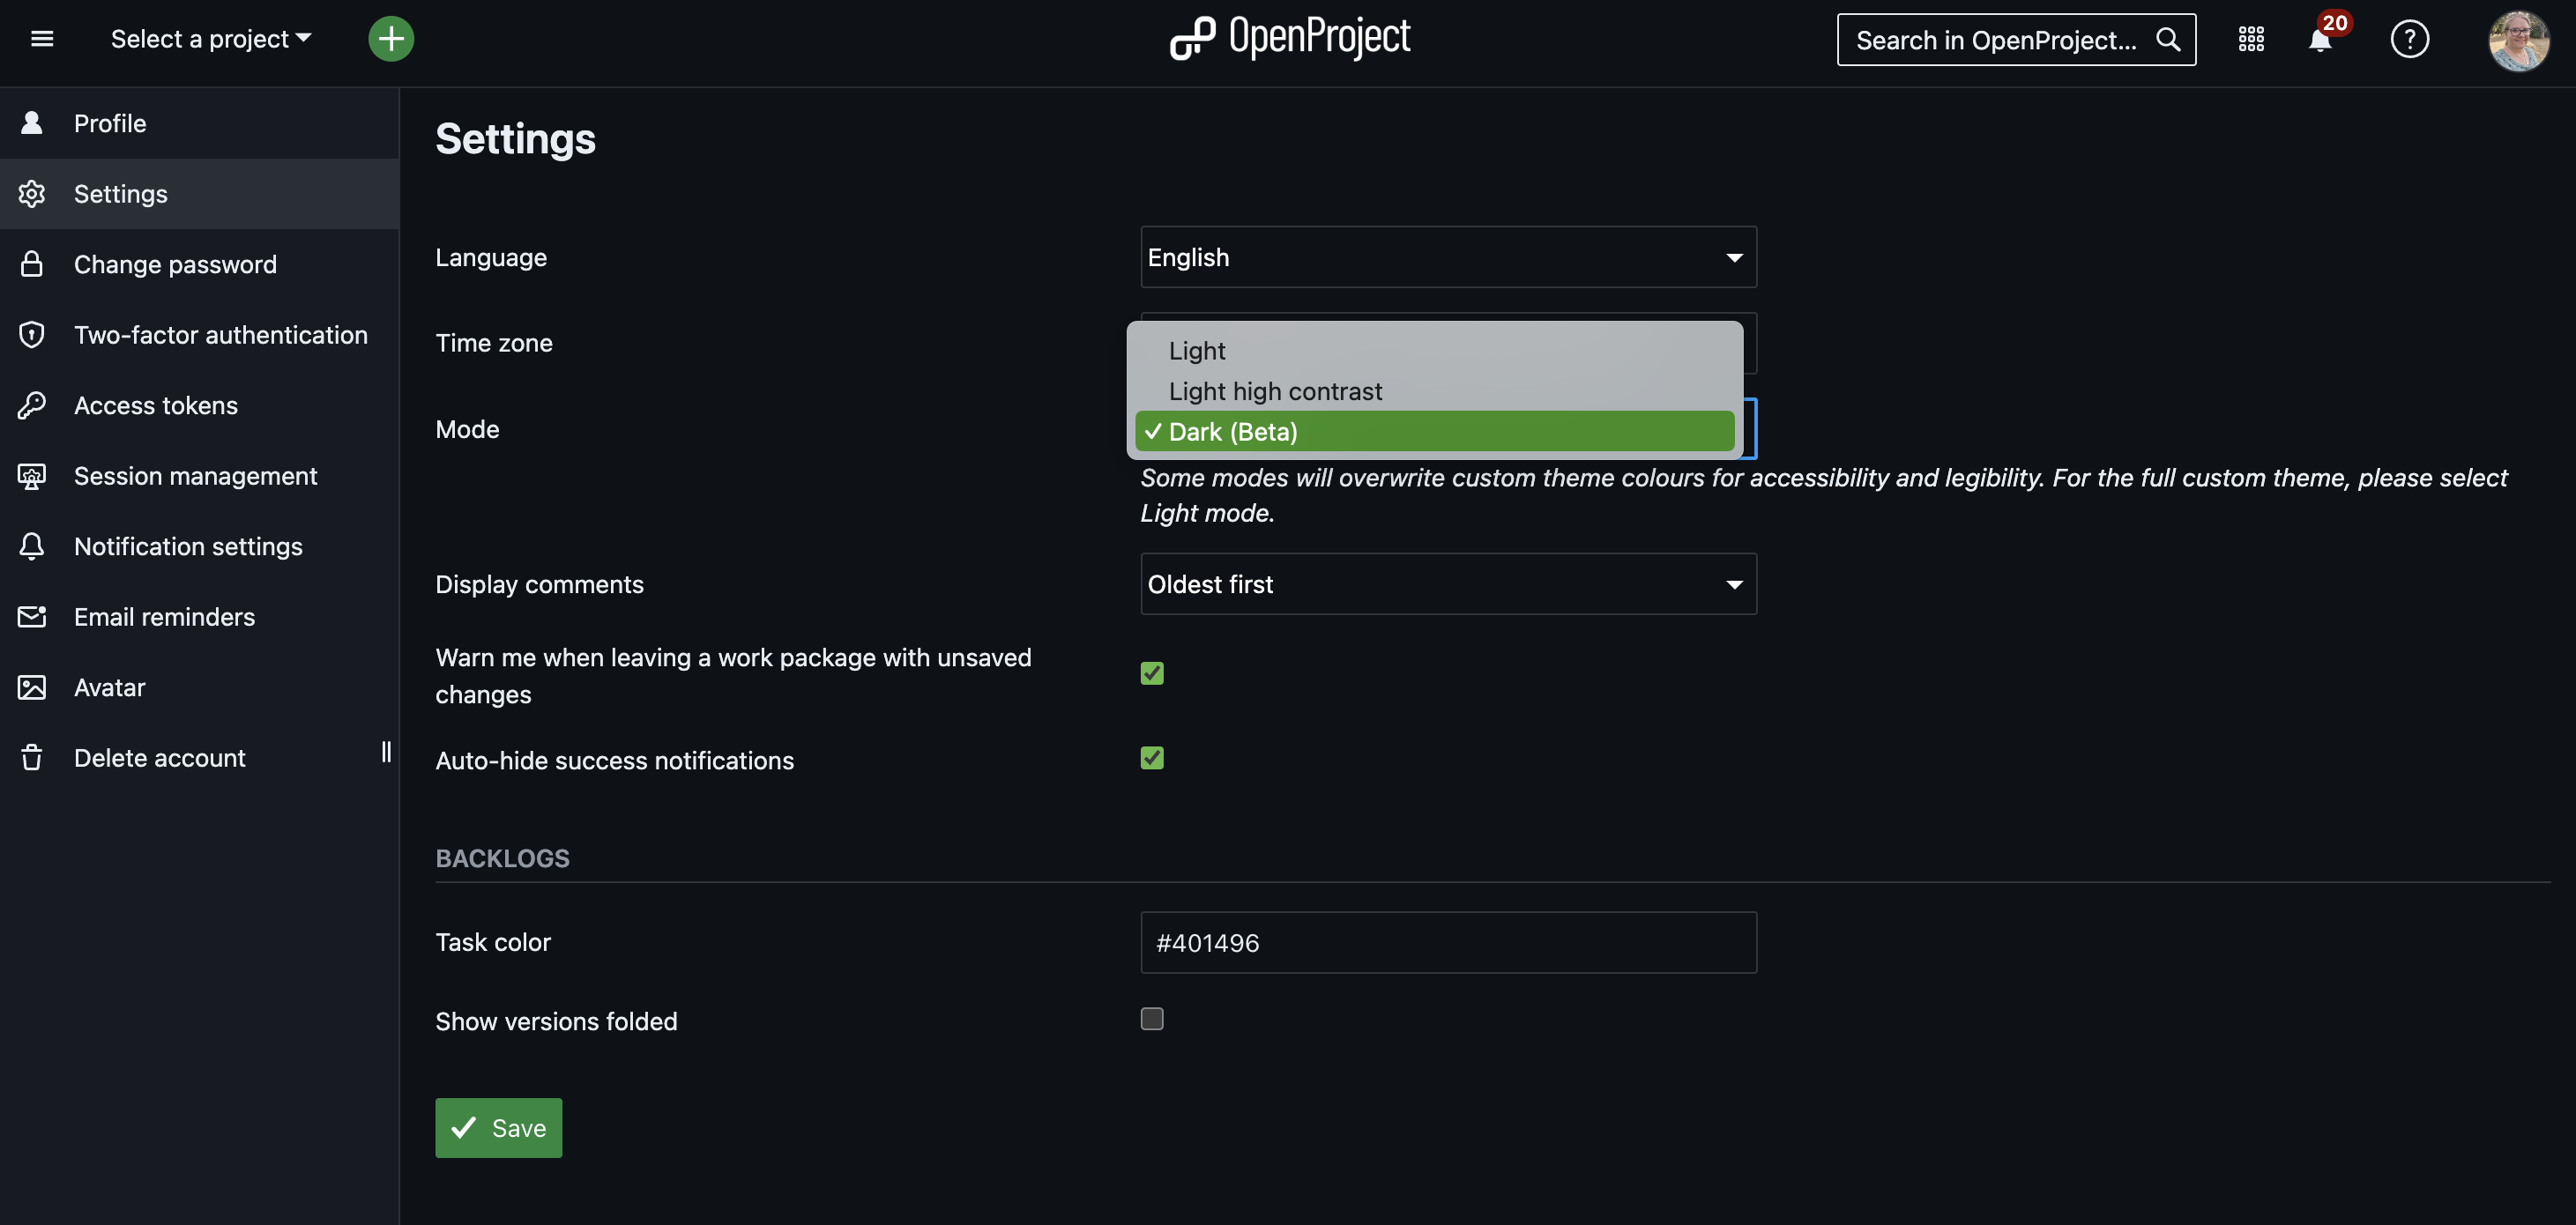This screenshot has width=2576, height=1225.
Task: Open the apps grid module menu
Action: coord(2251,39)
